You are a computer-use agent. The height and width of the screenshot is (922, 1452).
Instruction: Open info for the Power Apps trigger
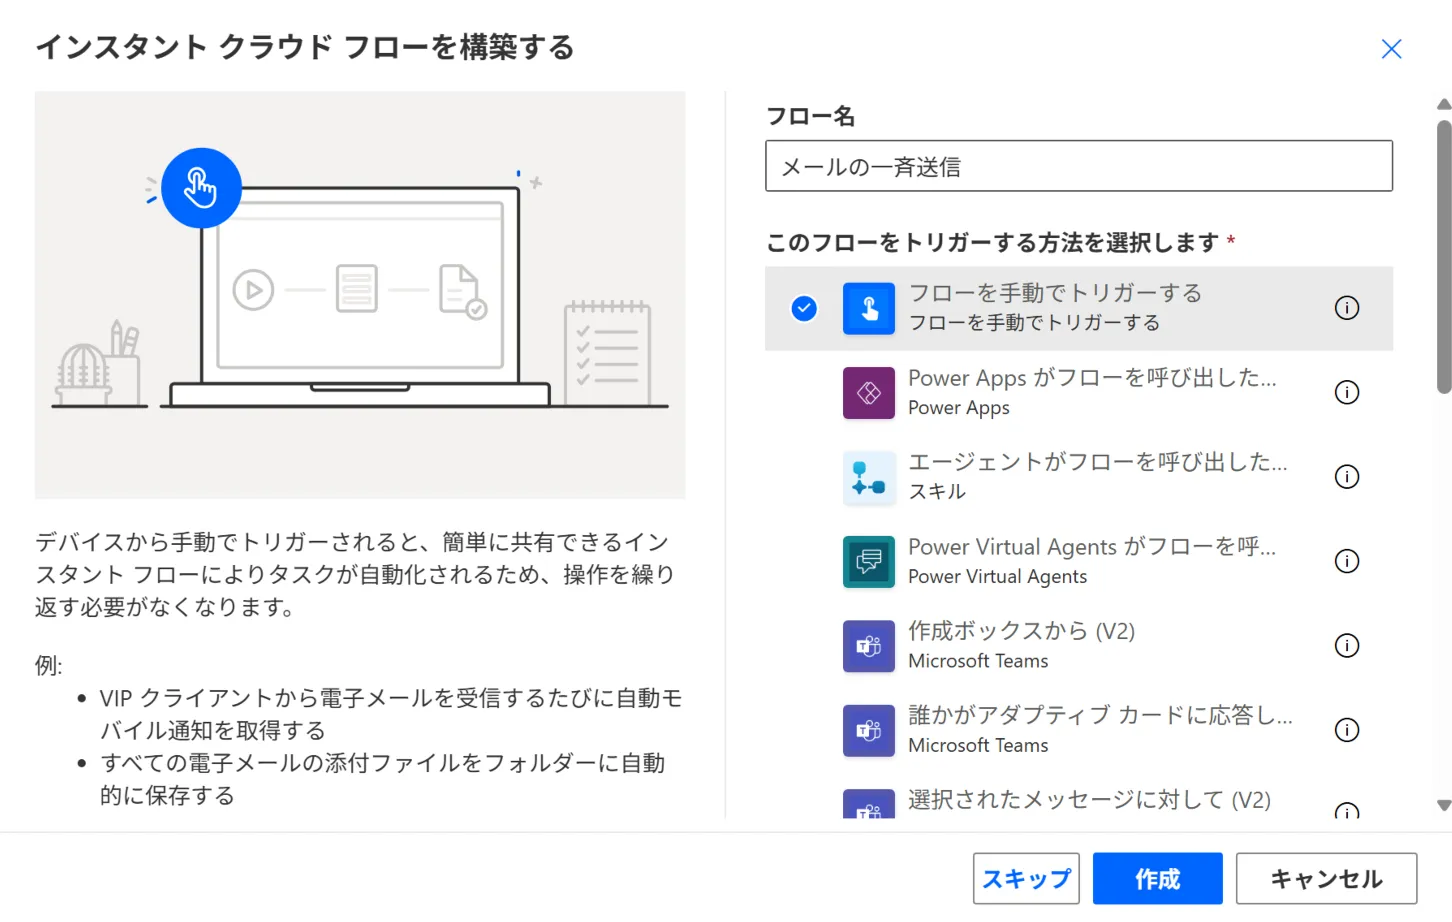[1347, 392]
